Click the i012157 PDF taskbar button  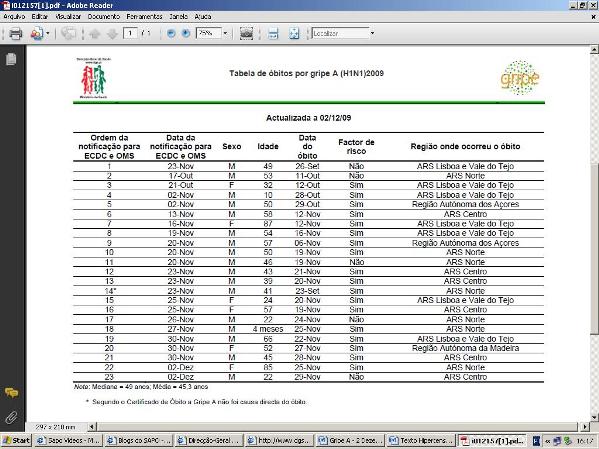click(492, 441)
